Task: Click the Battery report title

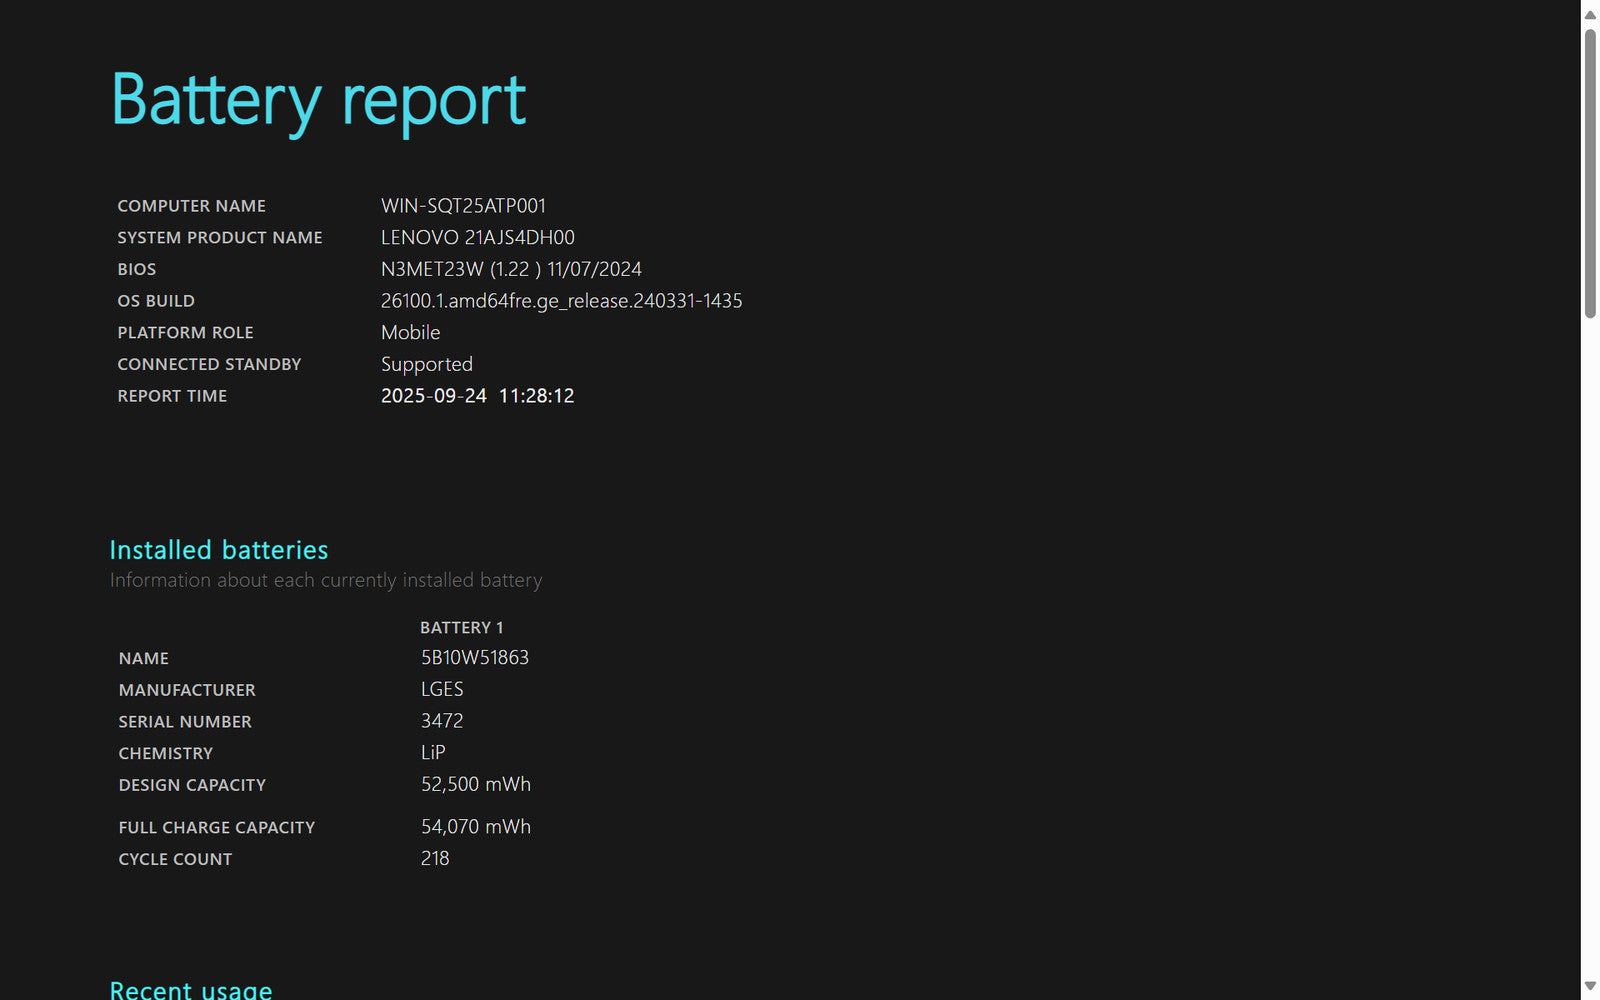Action: point(318,101)
